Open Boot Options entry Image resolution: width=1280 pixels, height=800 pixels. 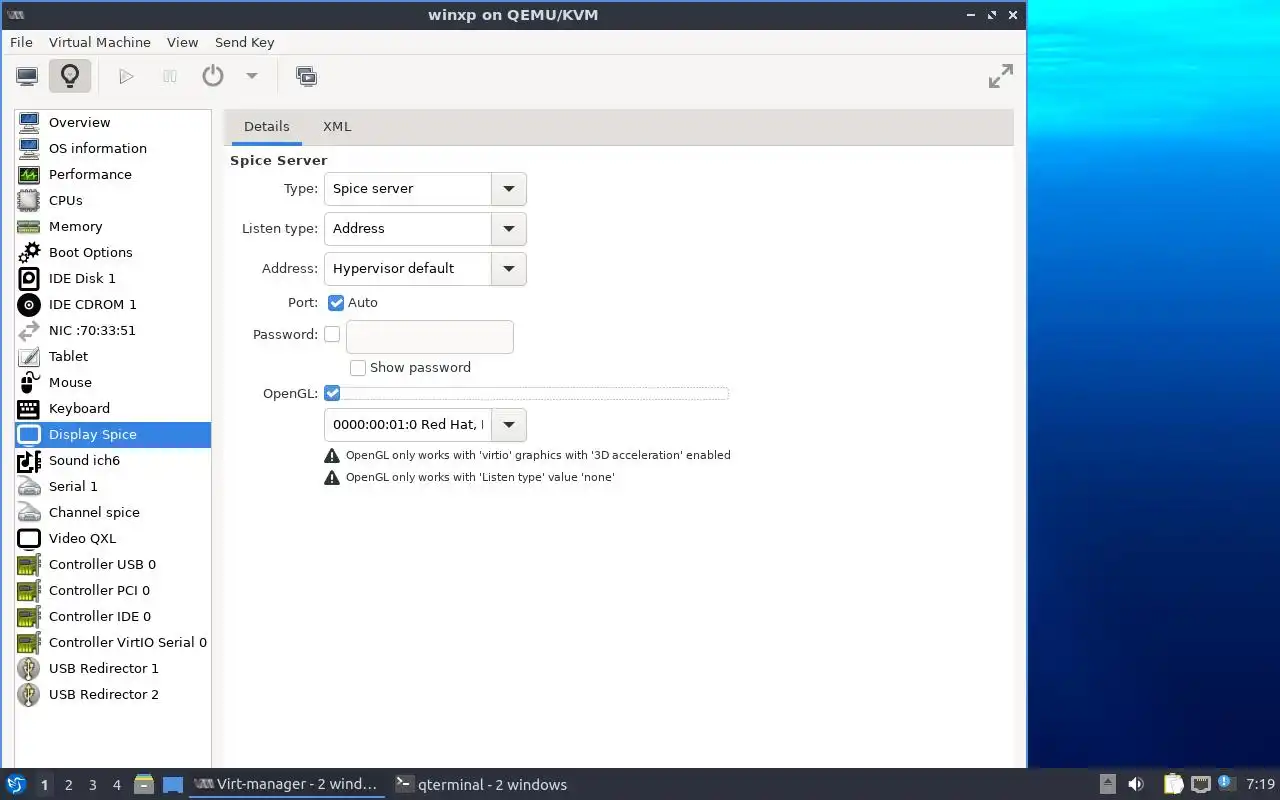(113, 252)
